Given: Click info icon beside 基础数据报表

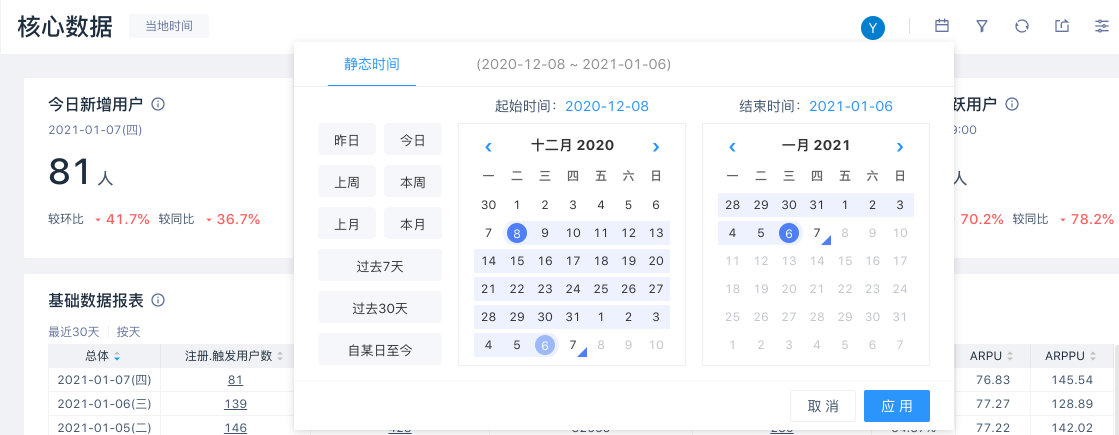Looking at the screenshot, I should (x=158, y=300).
